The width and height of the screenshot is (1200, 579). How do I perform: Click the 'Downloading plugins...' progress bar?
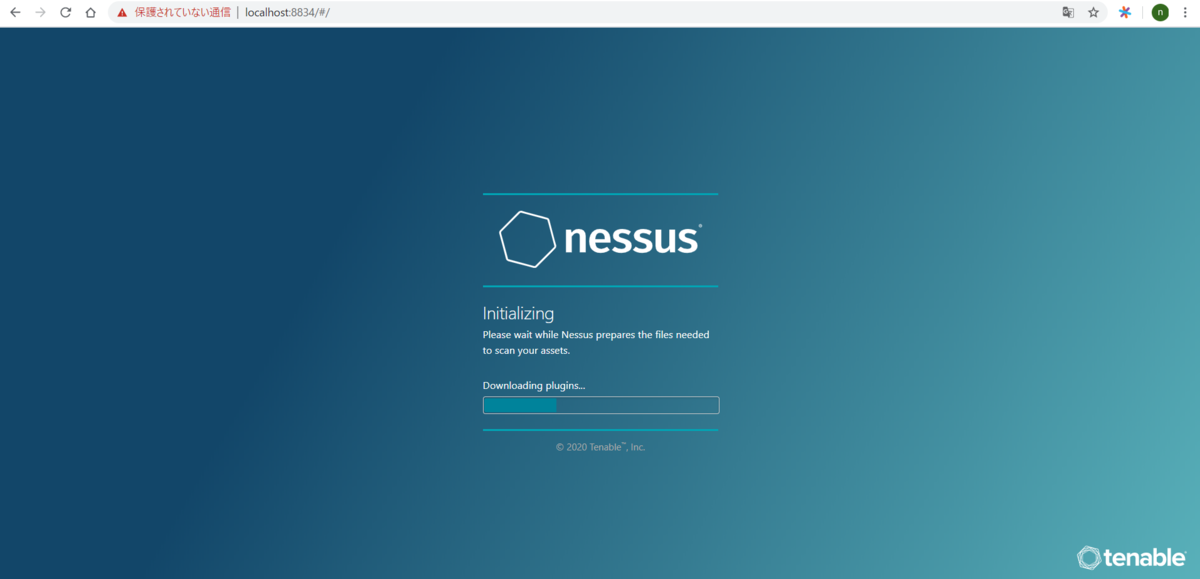601,405
